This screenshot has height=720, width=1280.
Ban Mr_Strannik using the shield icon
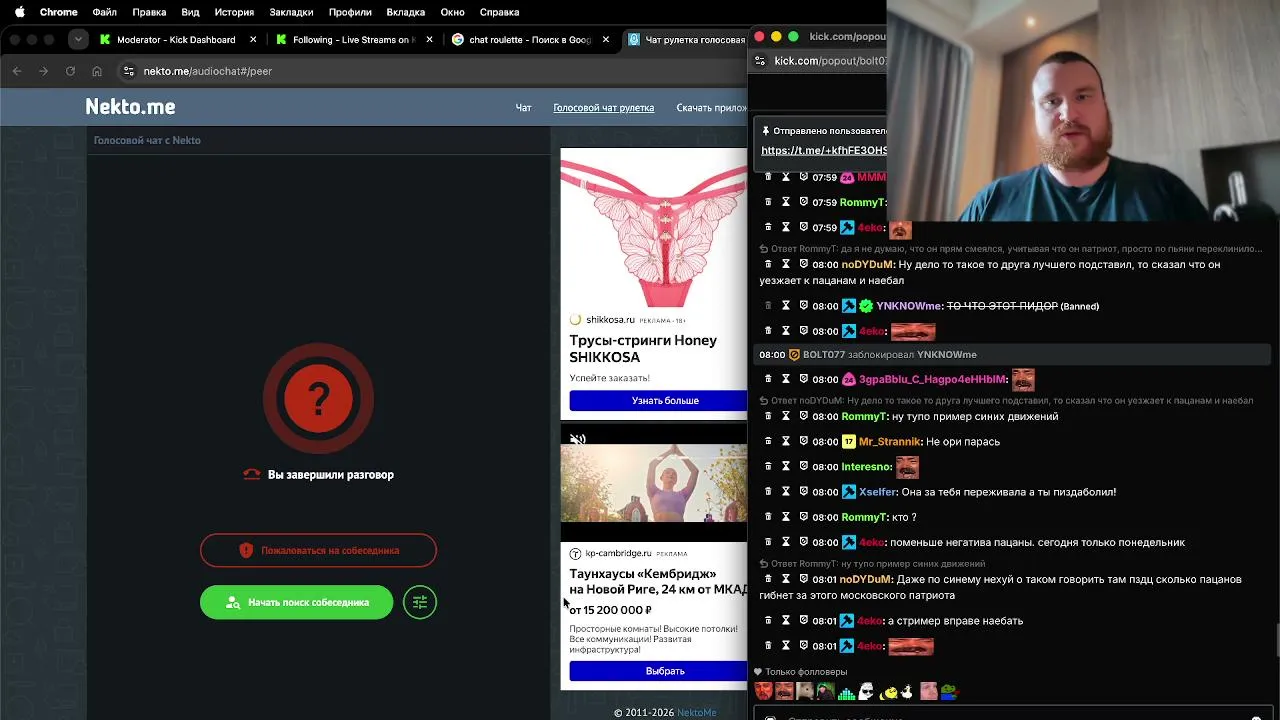pos(803,441)
